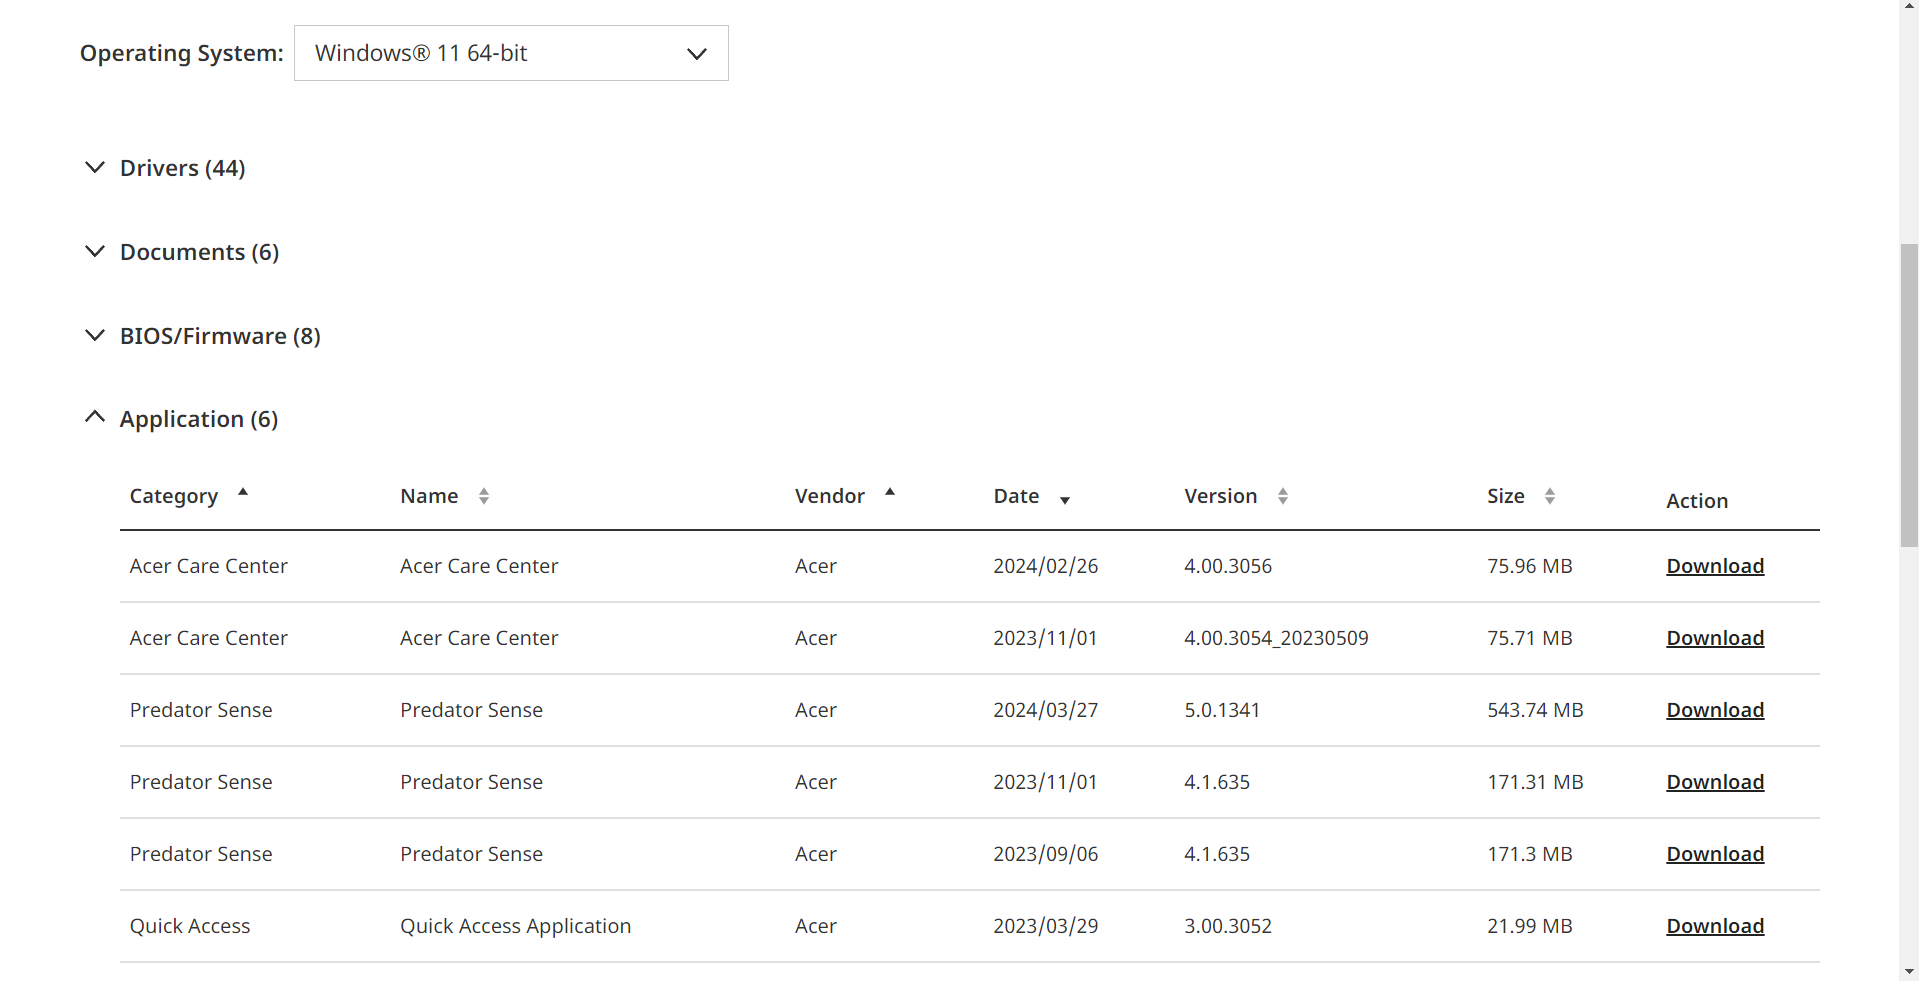Click the scrollbar down arrow

pyautogui.click(x=1909, y=971)
